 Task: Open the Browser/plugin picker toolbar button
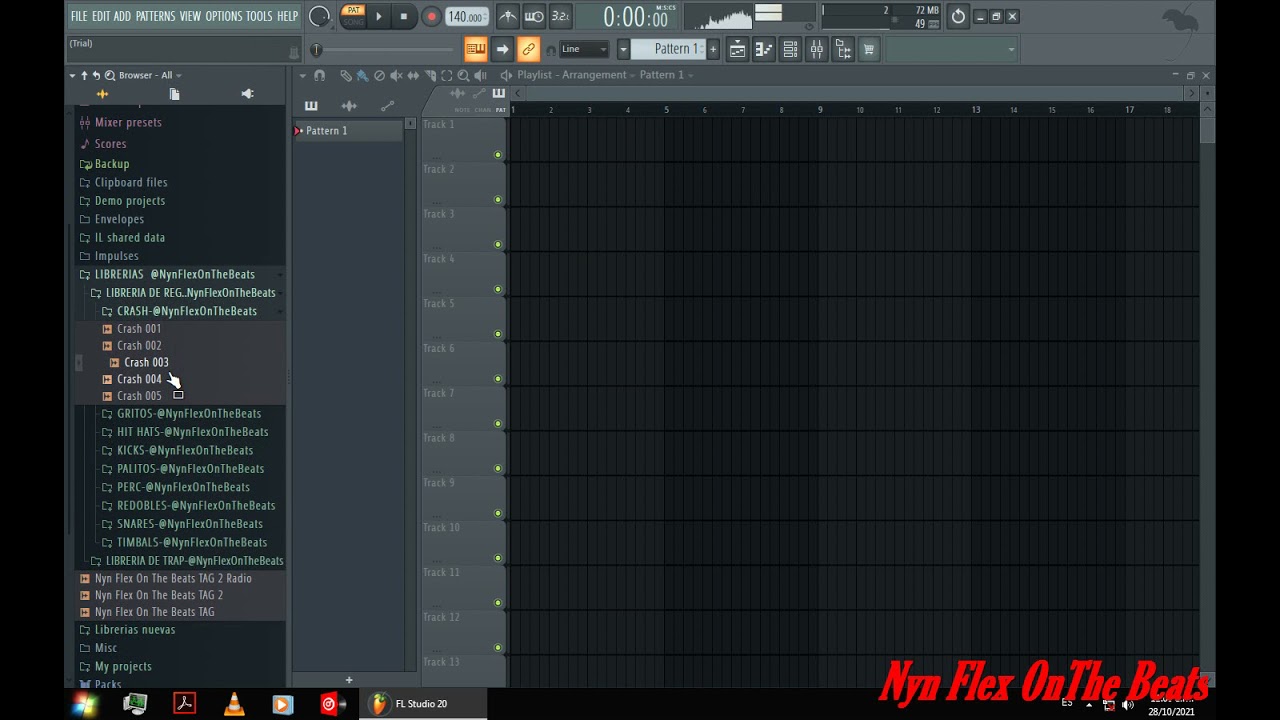tap(842, 49)
